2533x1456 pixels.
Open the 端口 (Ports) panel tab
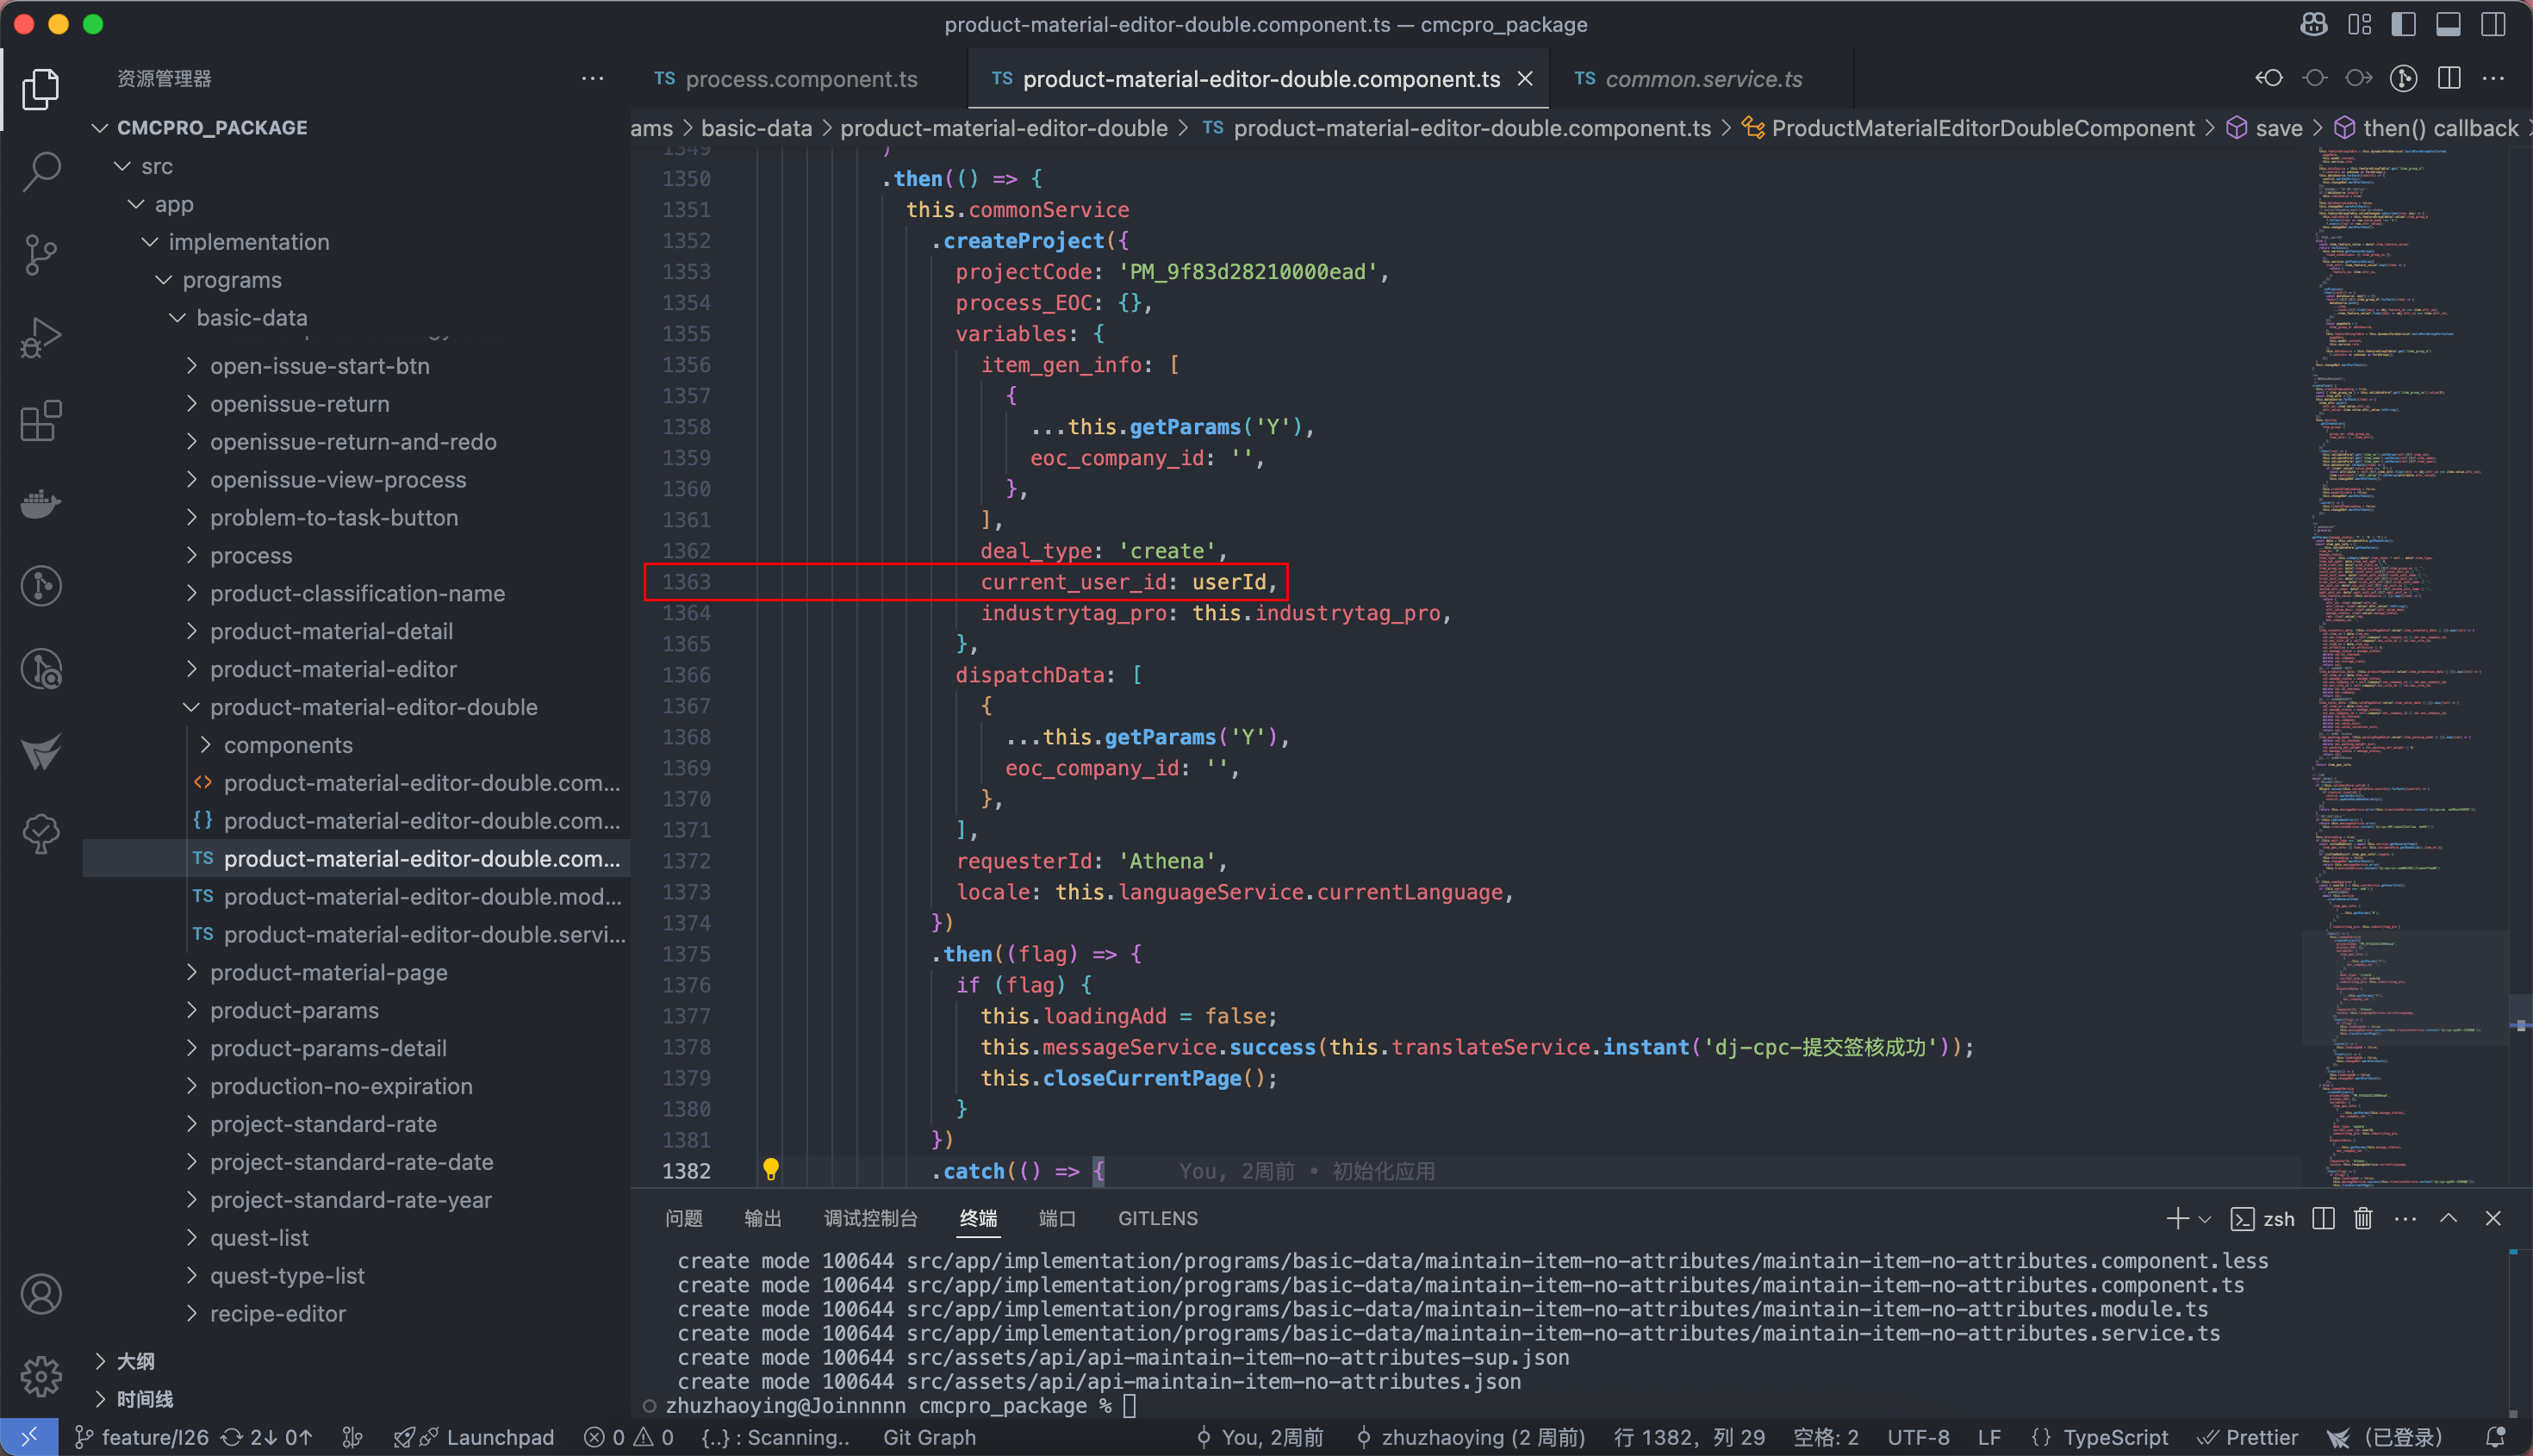pos(1057,1218)
